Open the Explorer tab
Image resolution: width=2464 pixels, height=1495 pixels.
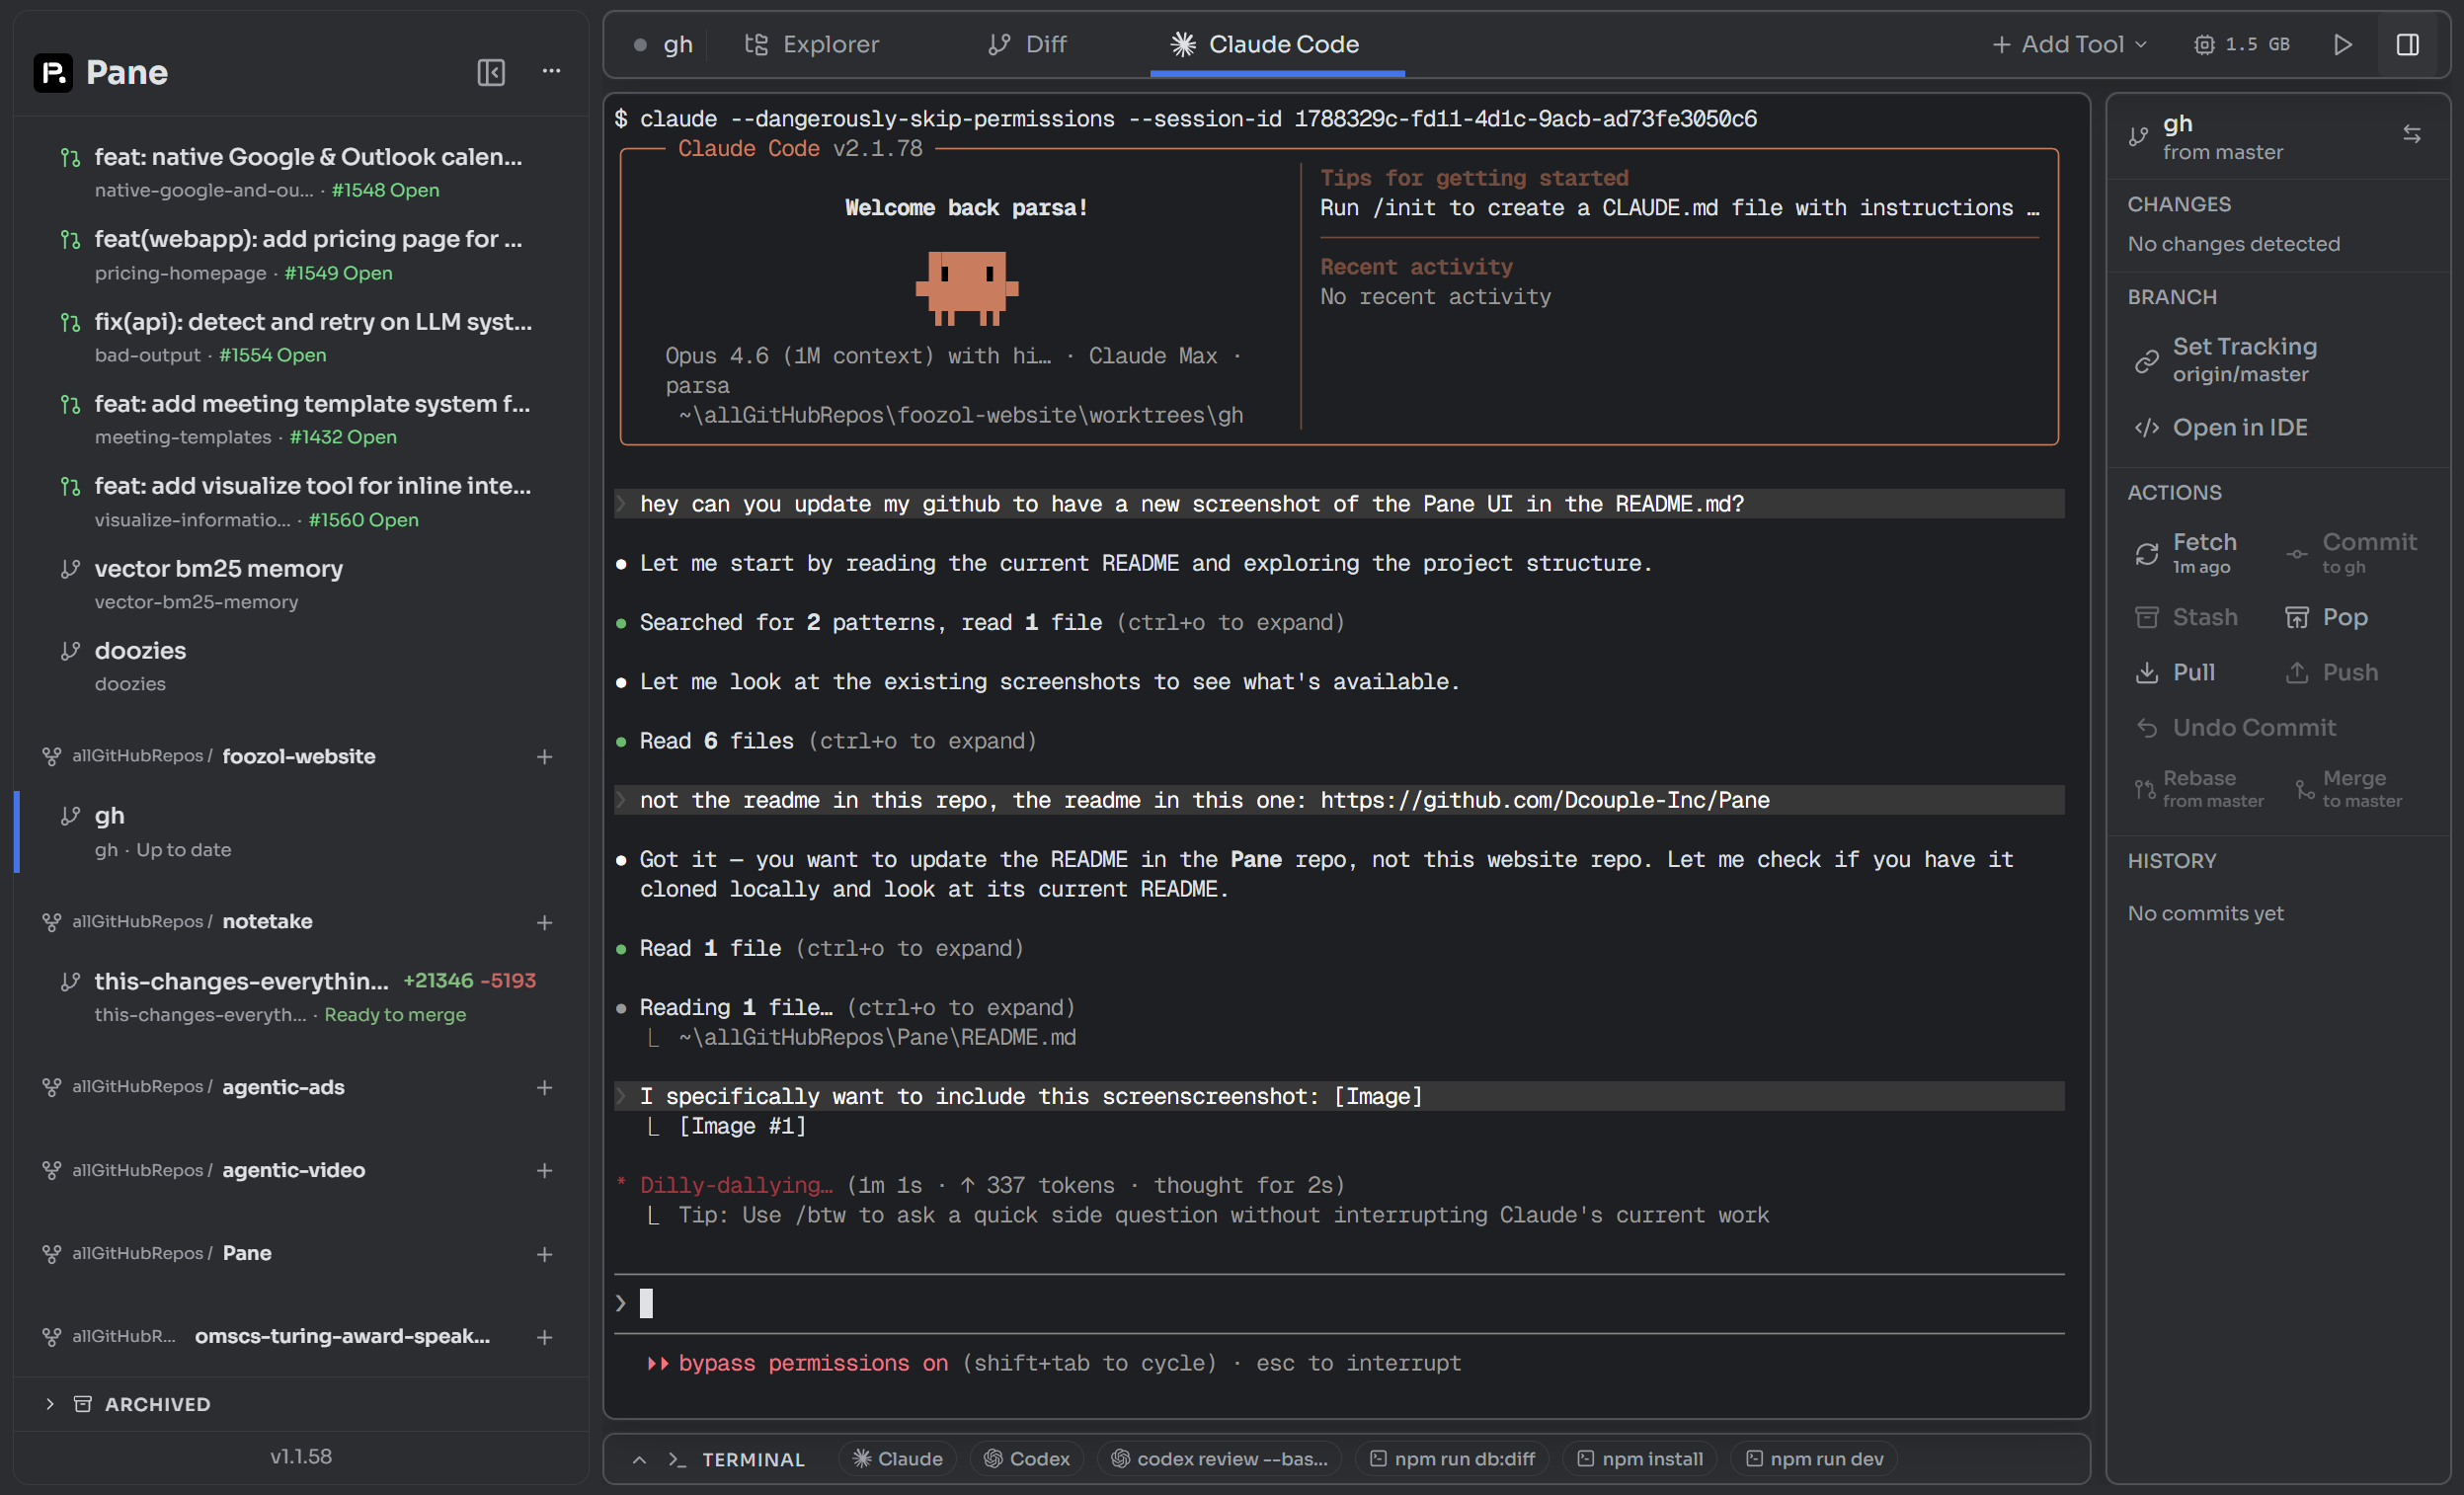(812, 44)
